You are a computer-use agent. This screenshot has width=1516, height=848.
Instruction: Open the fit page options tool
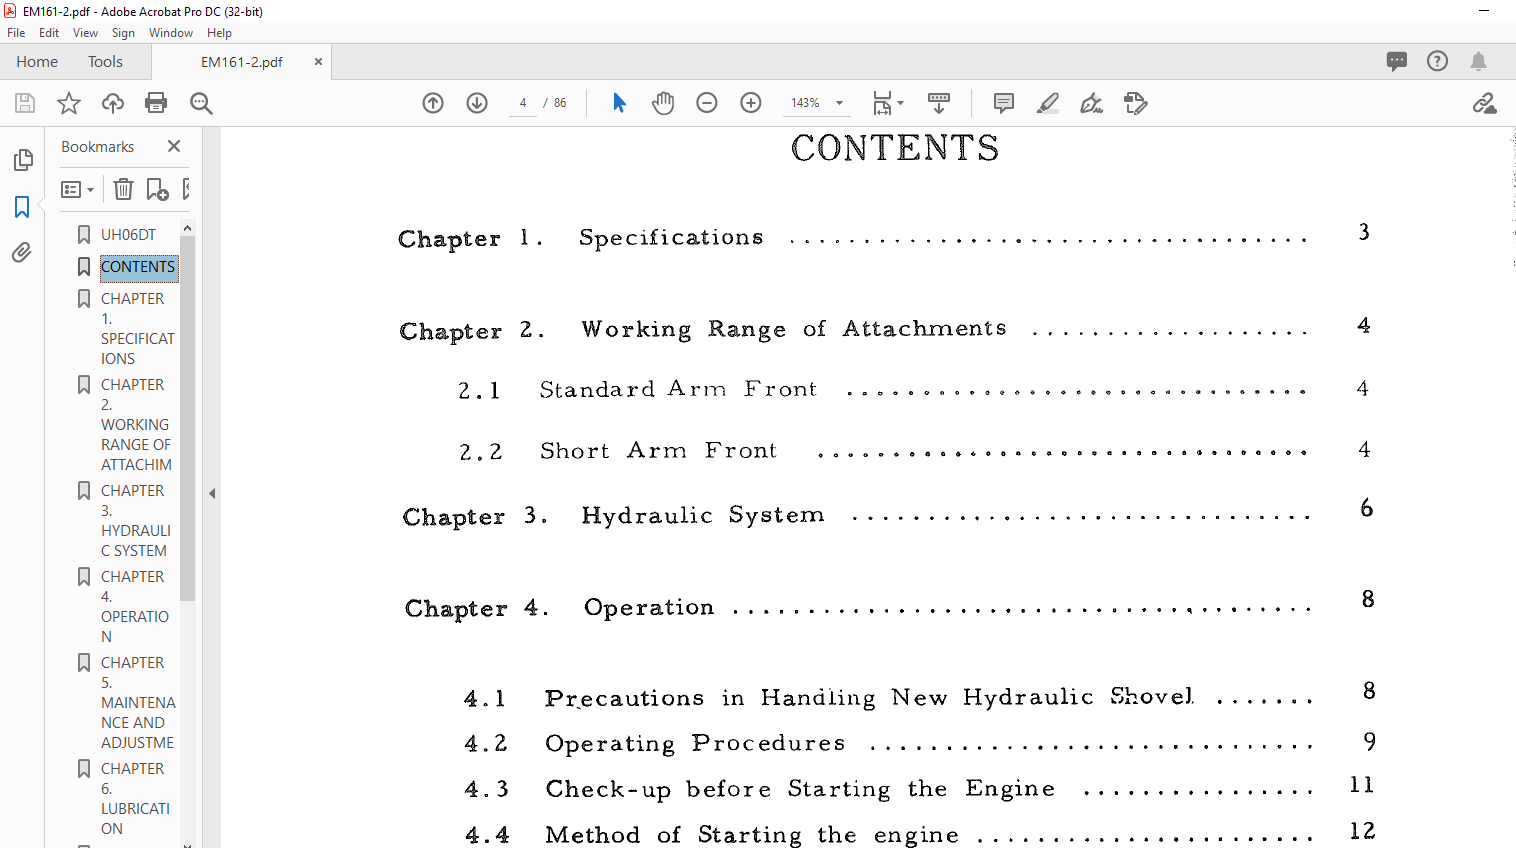tap(887, 103)
